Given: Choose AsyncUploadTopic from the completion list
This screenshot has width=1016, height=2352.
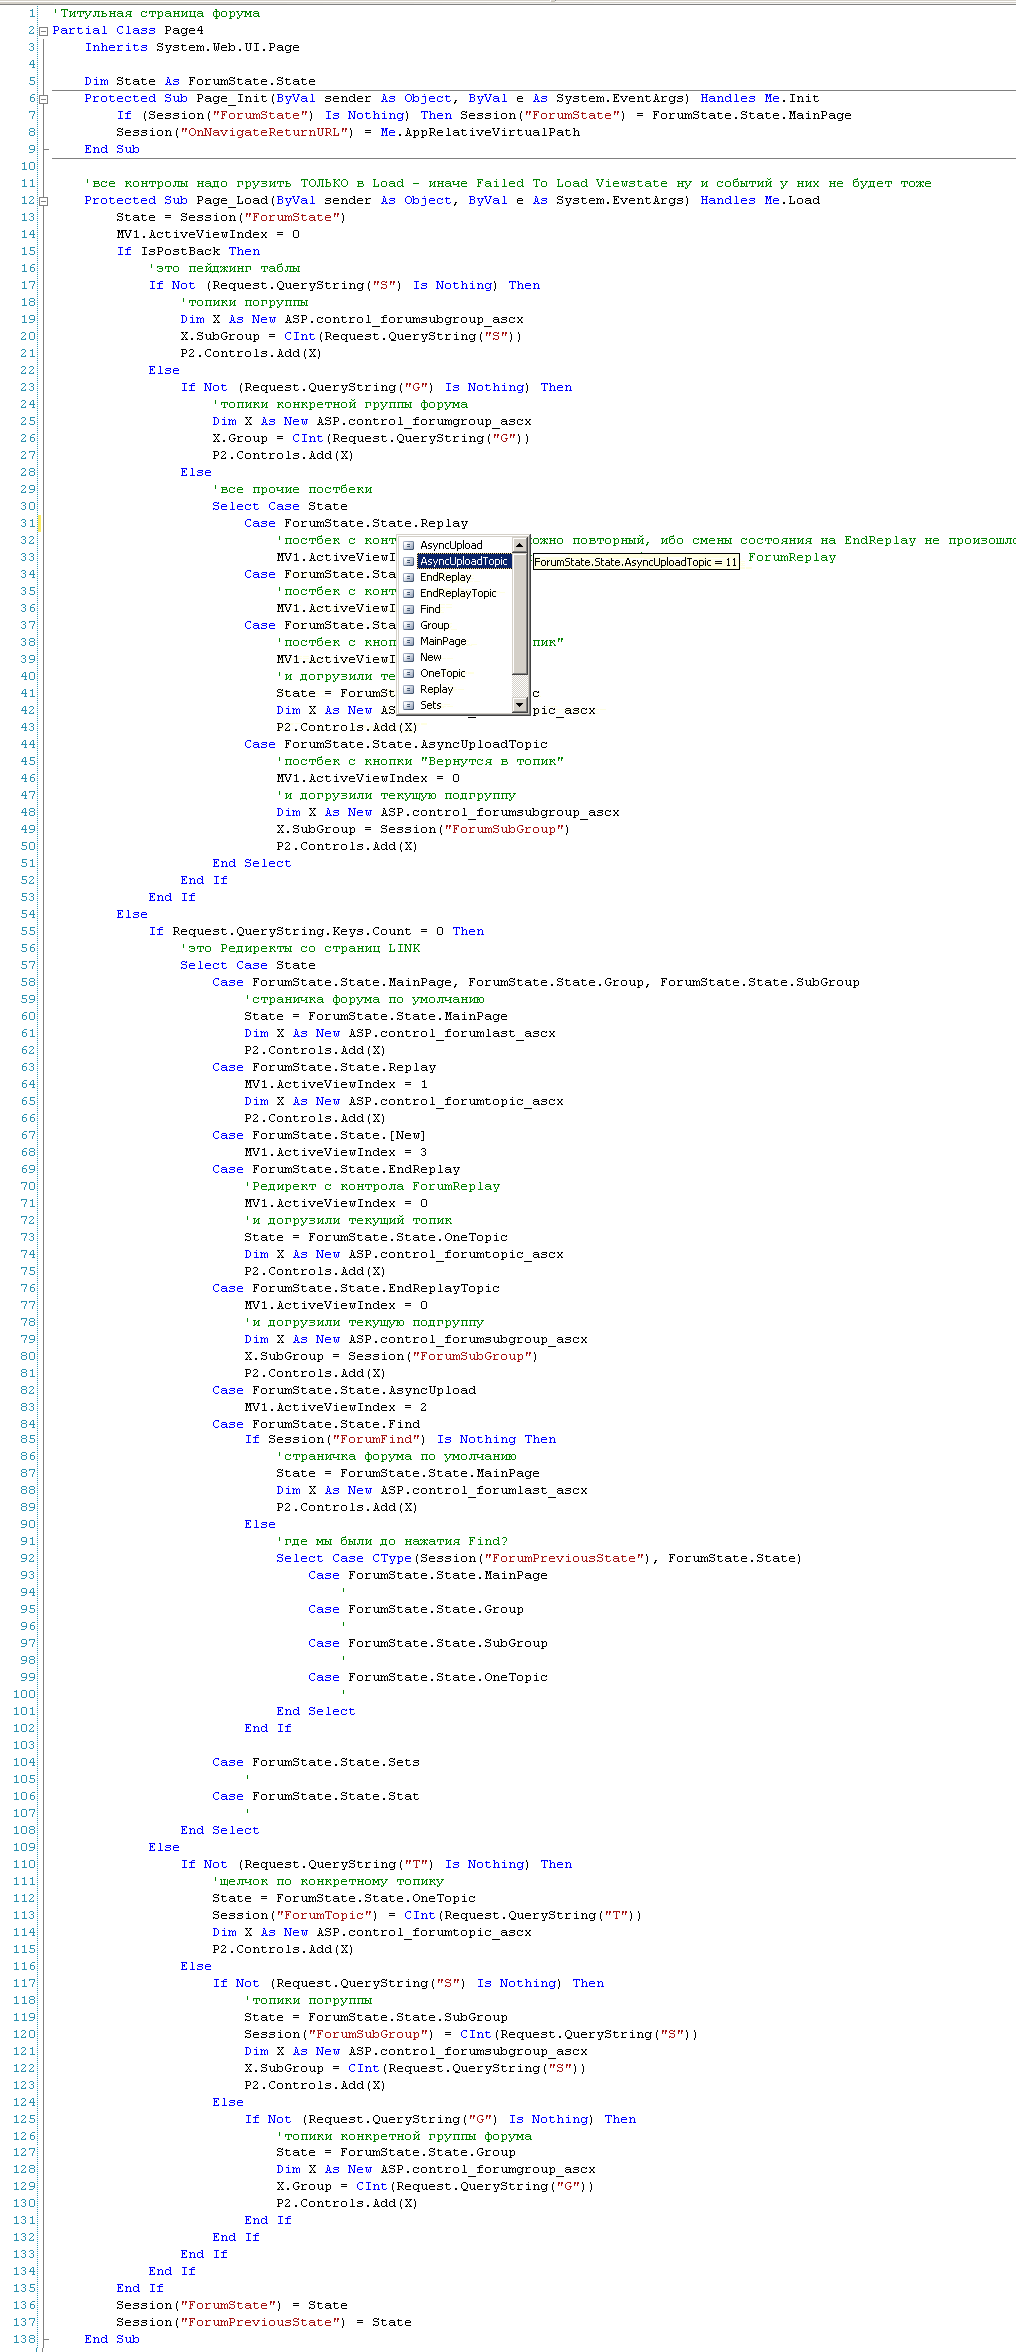Looking at the screenshot, I should click(464, 561).
